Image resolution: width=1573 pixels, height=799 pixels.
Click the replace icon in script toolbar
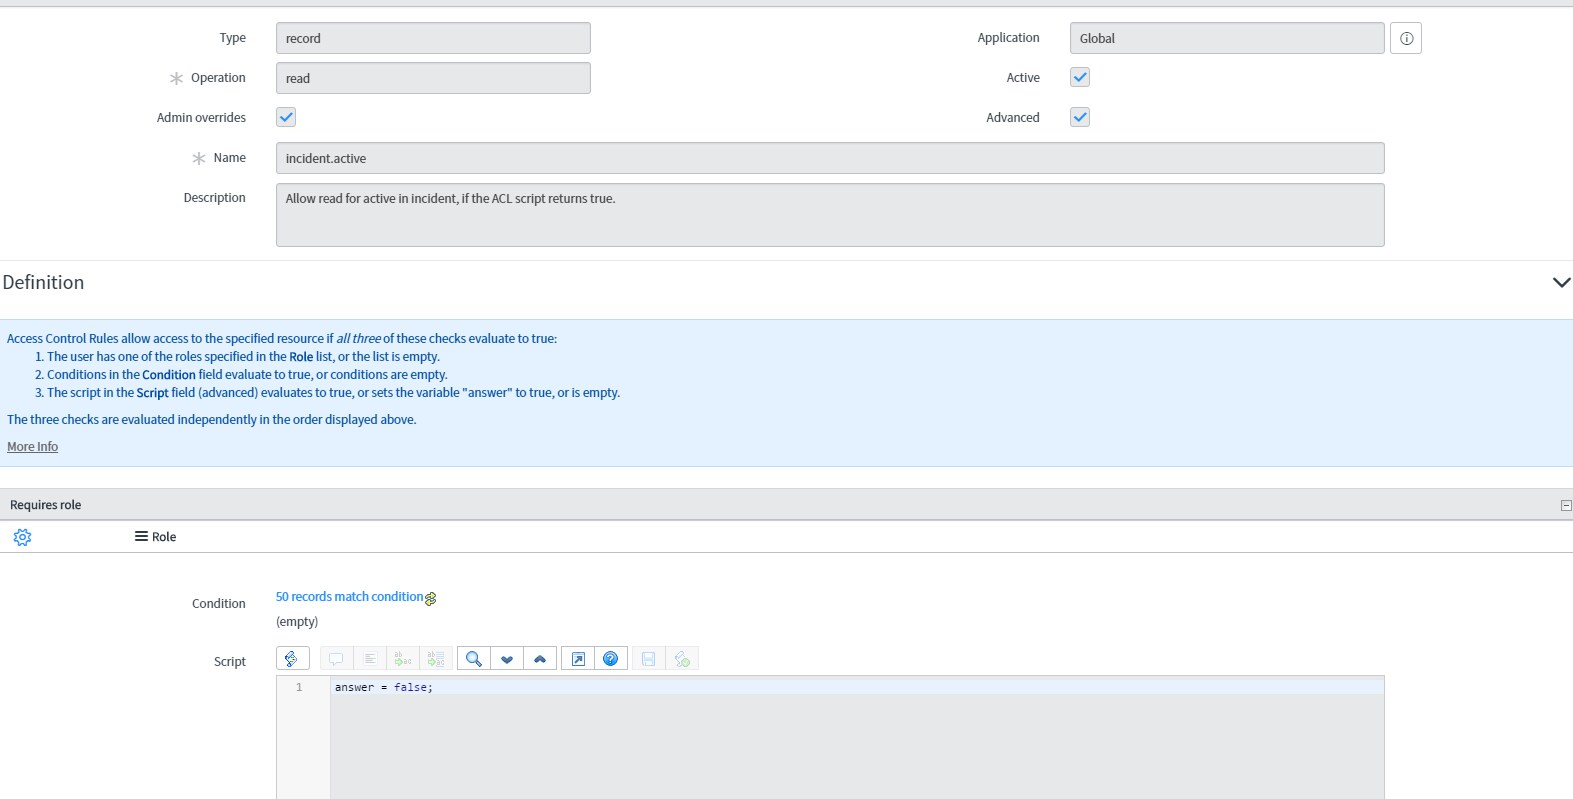tap(402, 659)
